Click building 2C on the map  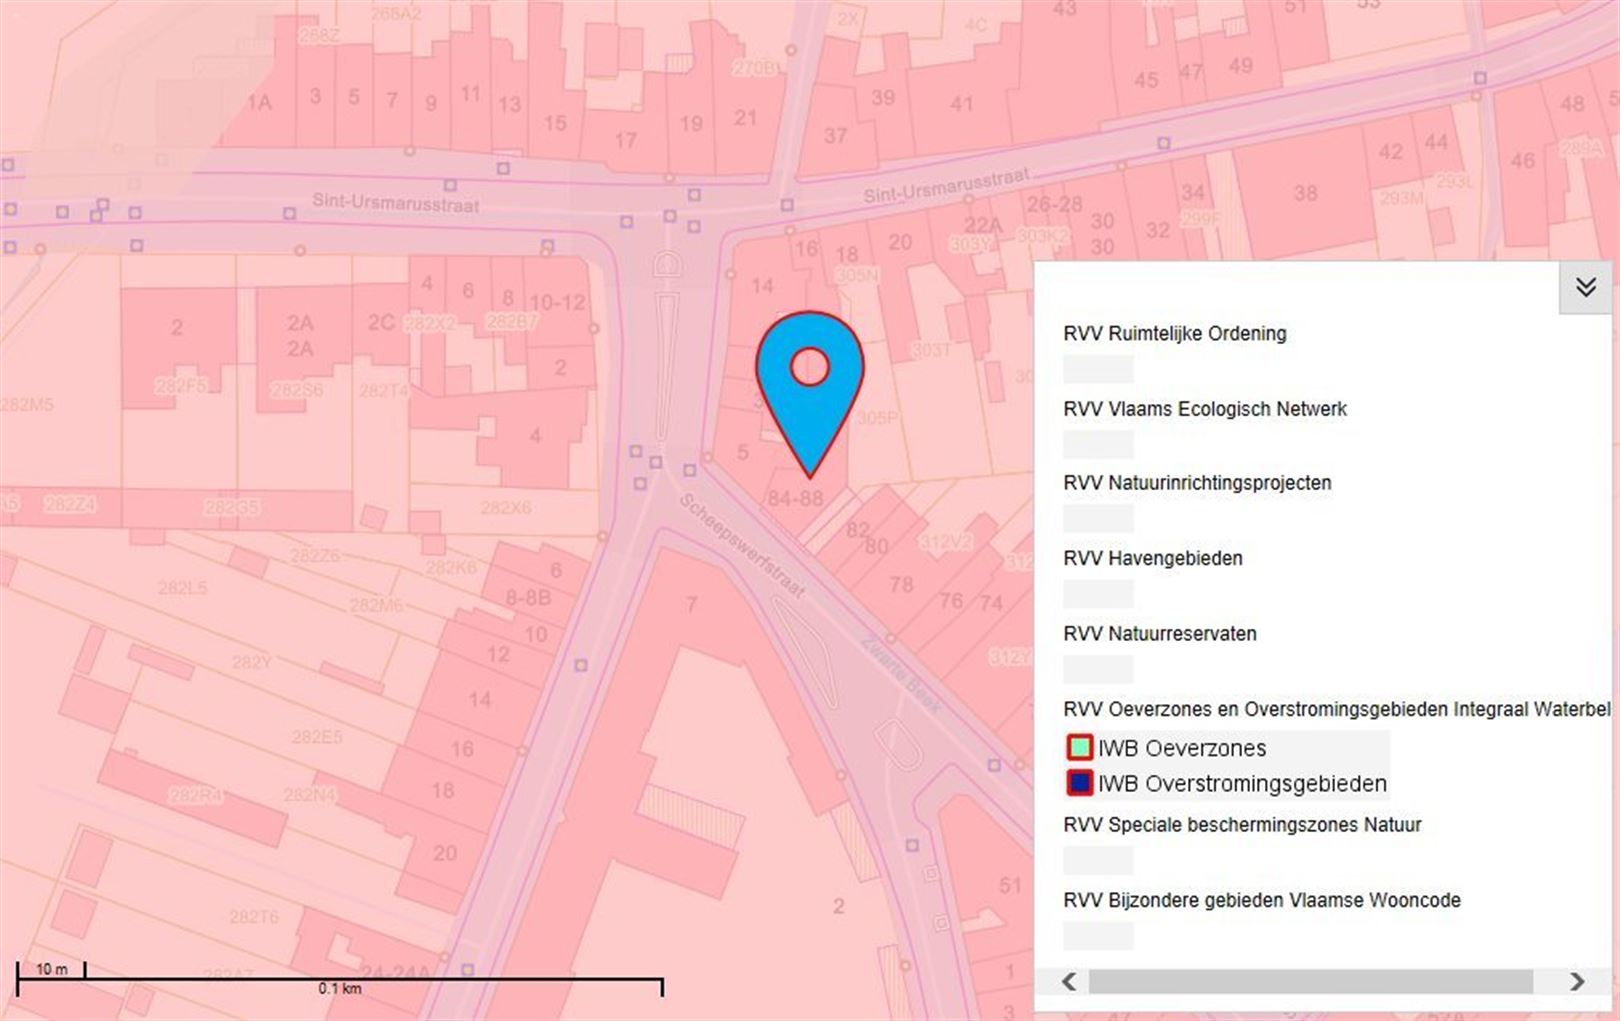pos(380,322)
